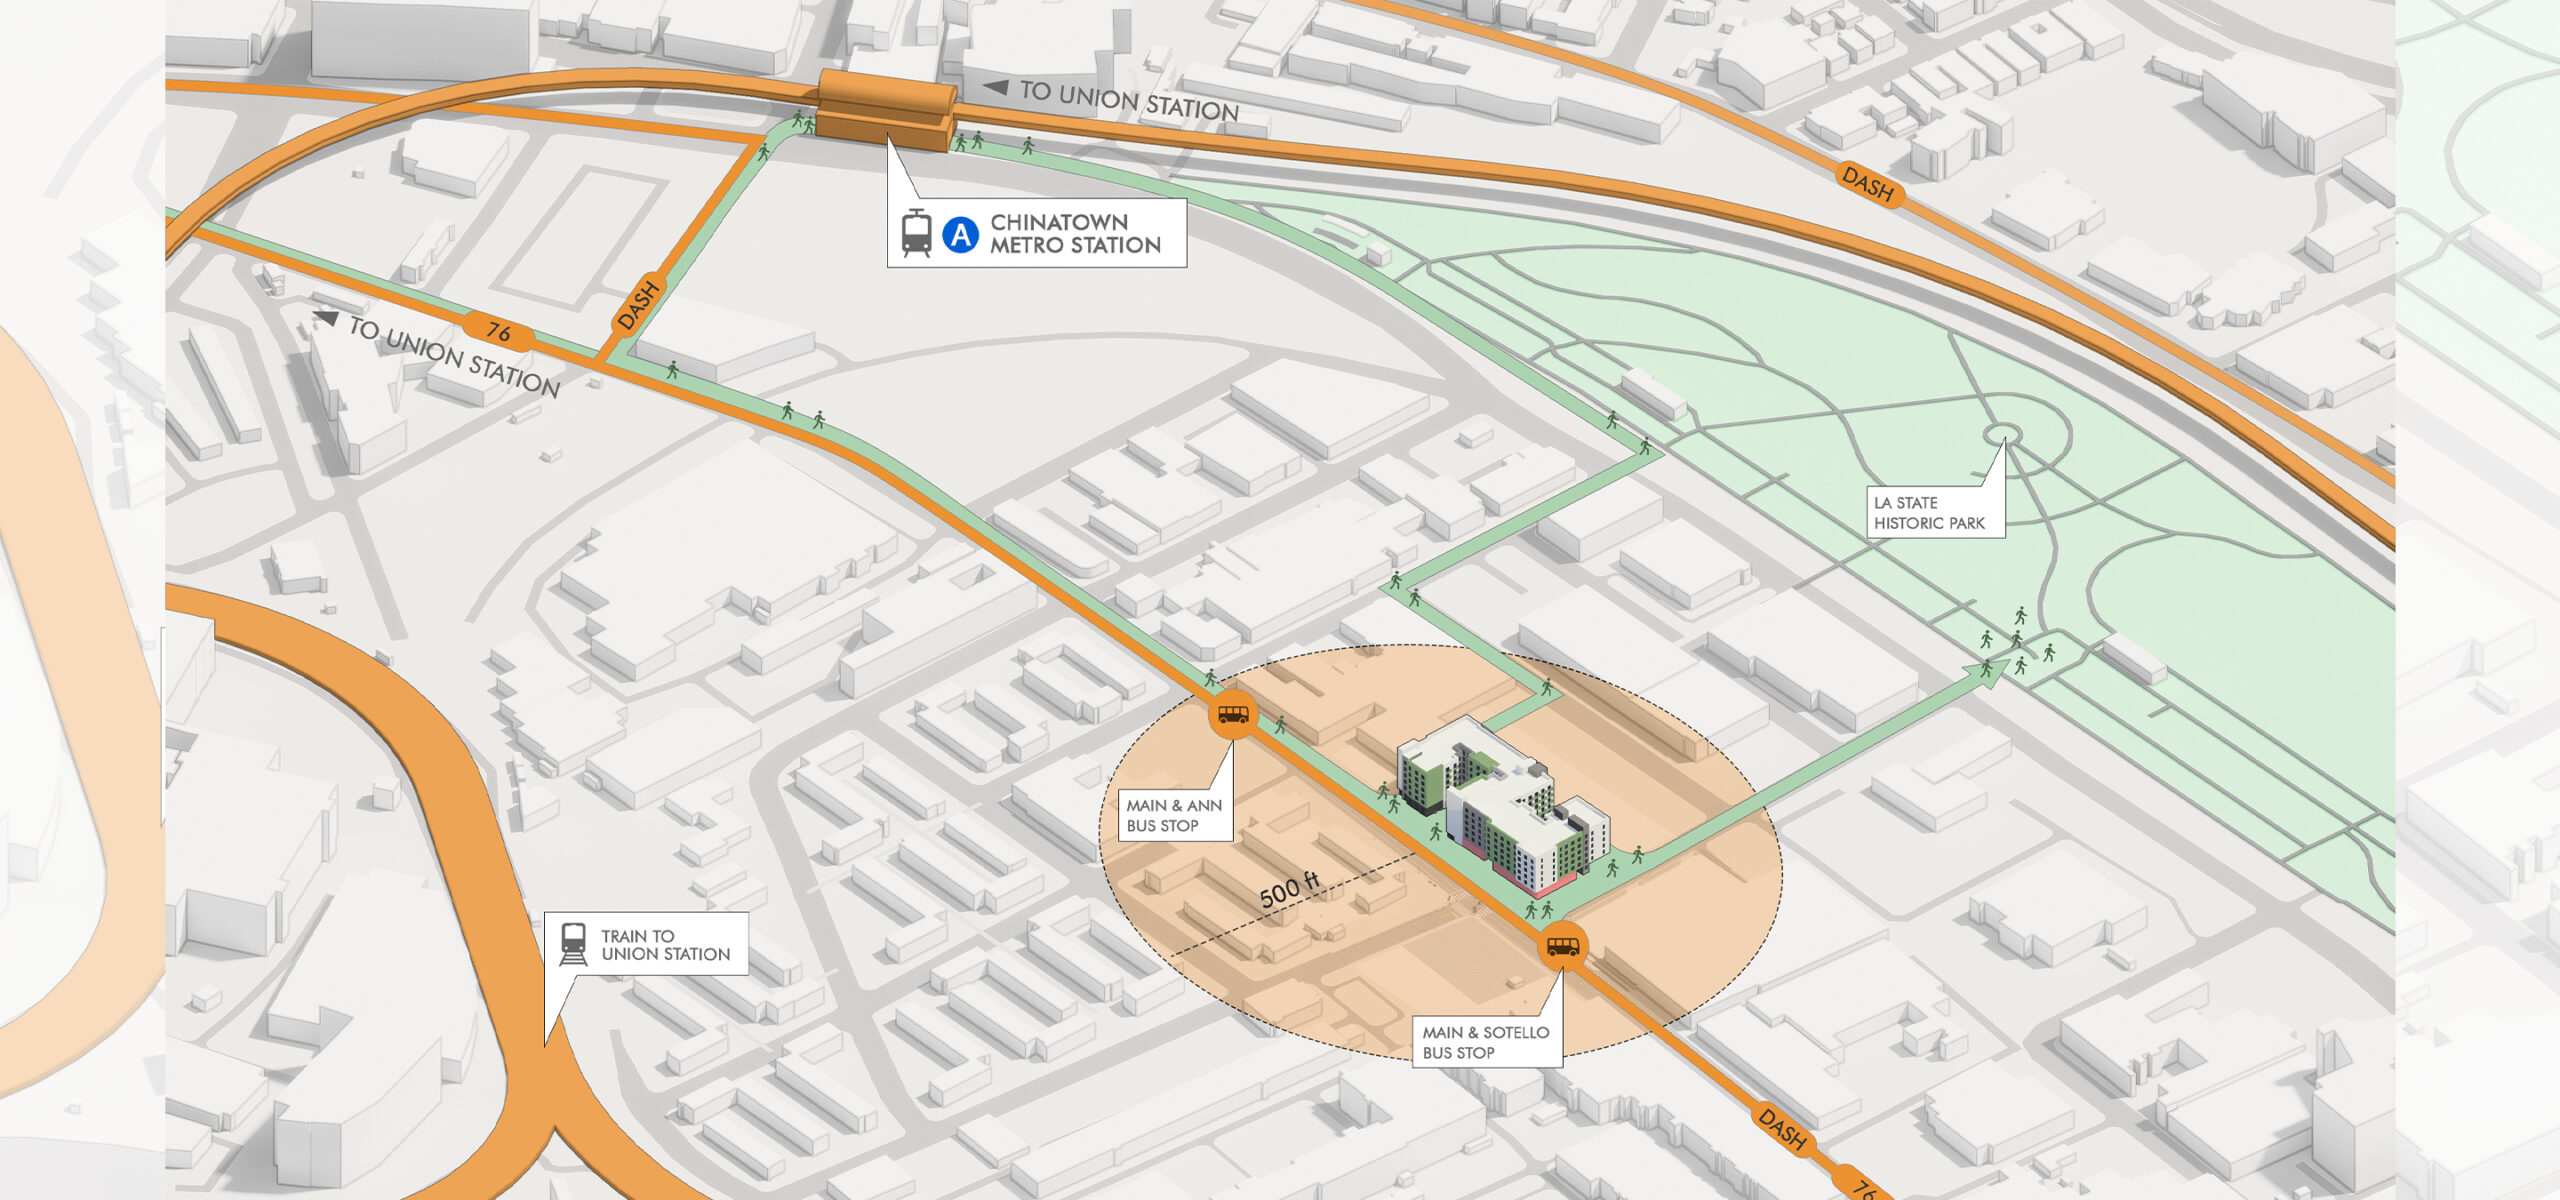Select the Main & Ann Bus Stop label
This screenshot has width=2560, height=1200.
pos(1174,815)
